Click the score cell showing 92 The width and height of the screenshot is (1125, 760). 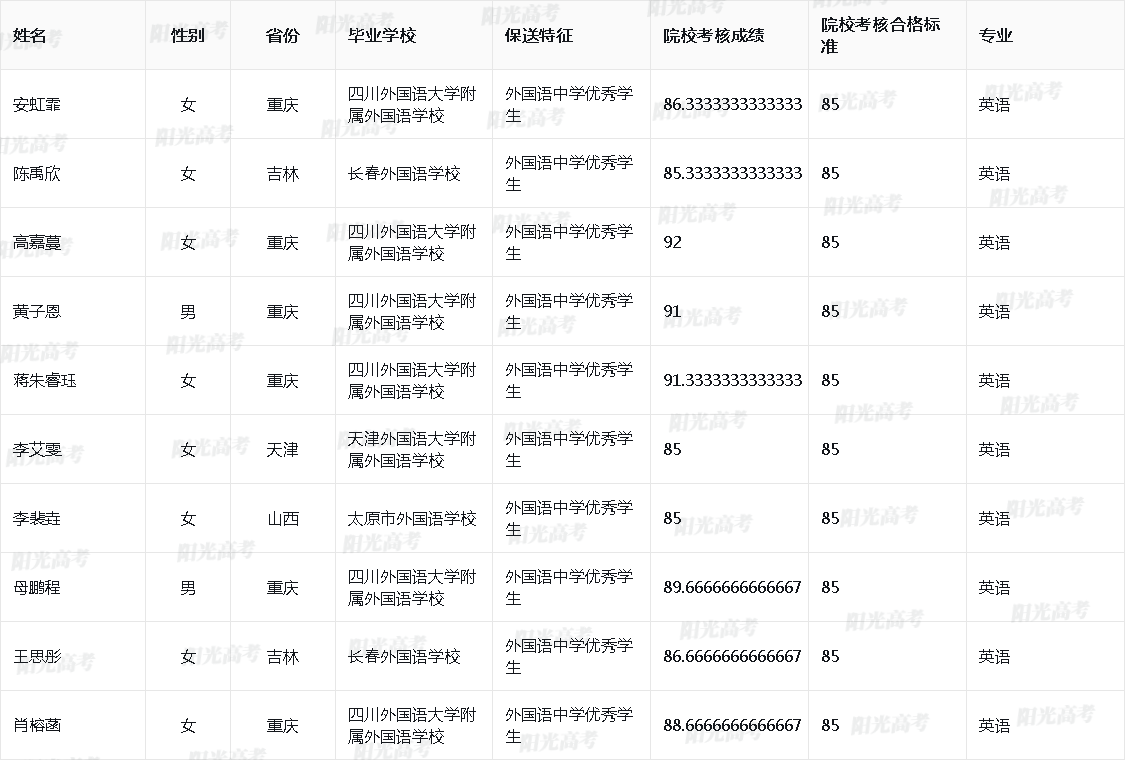click(673, 242)
